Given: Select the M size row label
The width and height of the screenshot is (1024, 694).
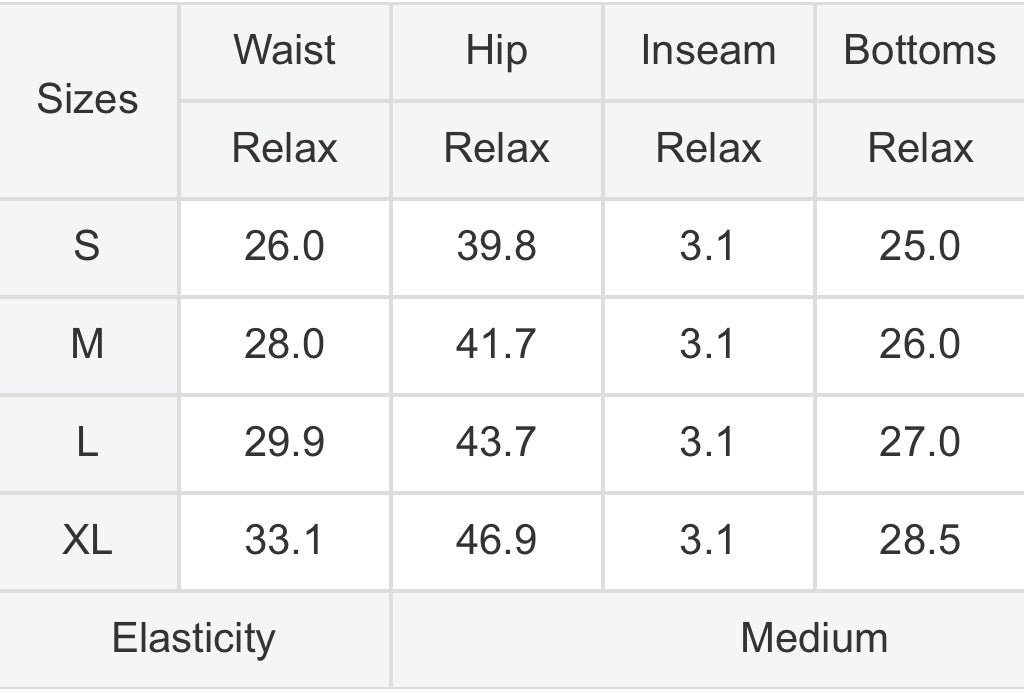Looking at the screenshot, I should click(87, 344).
